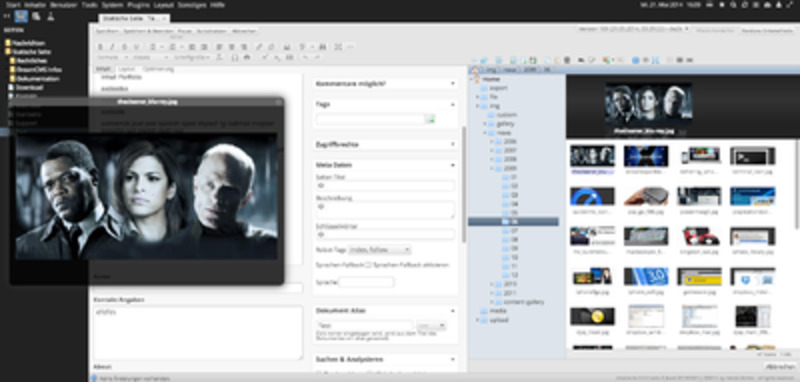
Task: Open find and replace binoculars icon
Action: pos(322,46)
